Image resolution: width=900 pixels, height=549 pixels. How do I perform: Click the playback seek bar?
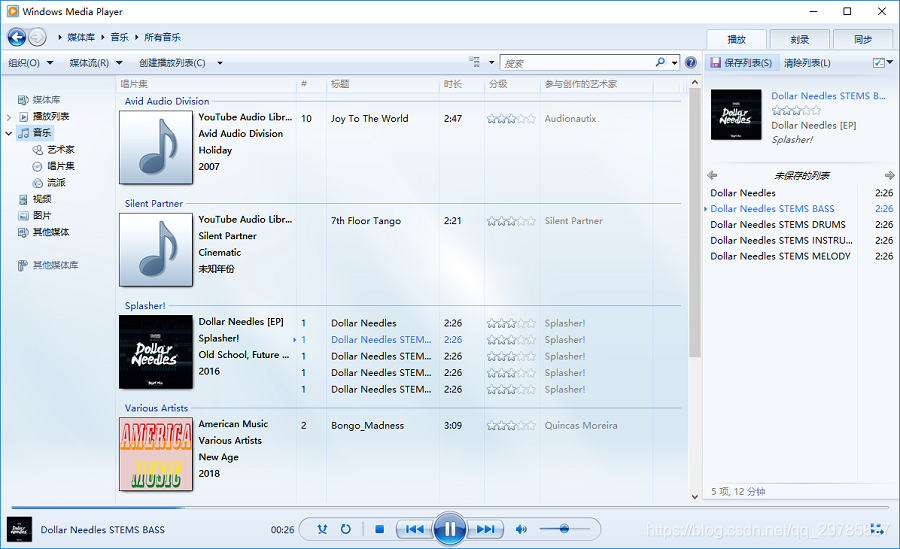tap(449, 508)
